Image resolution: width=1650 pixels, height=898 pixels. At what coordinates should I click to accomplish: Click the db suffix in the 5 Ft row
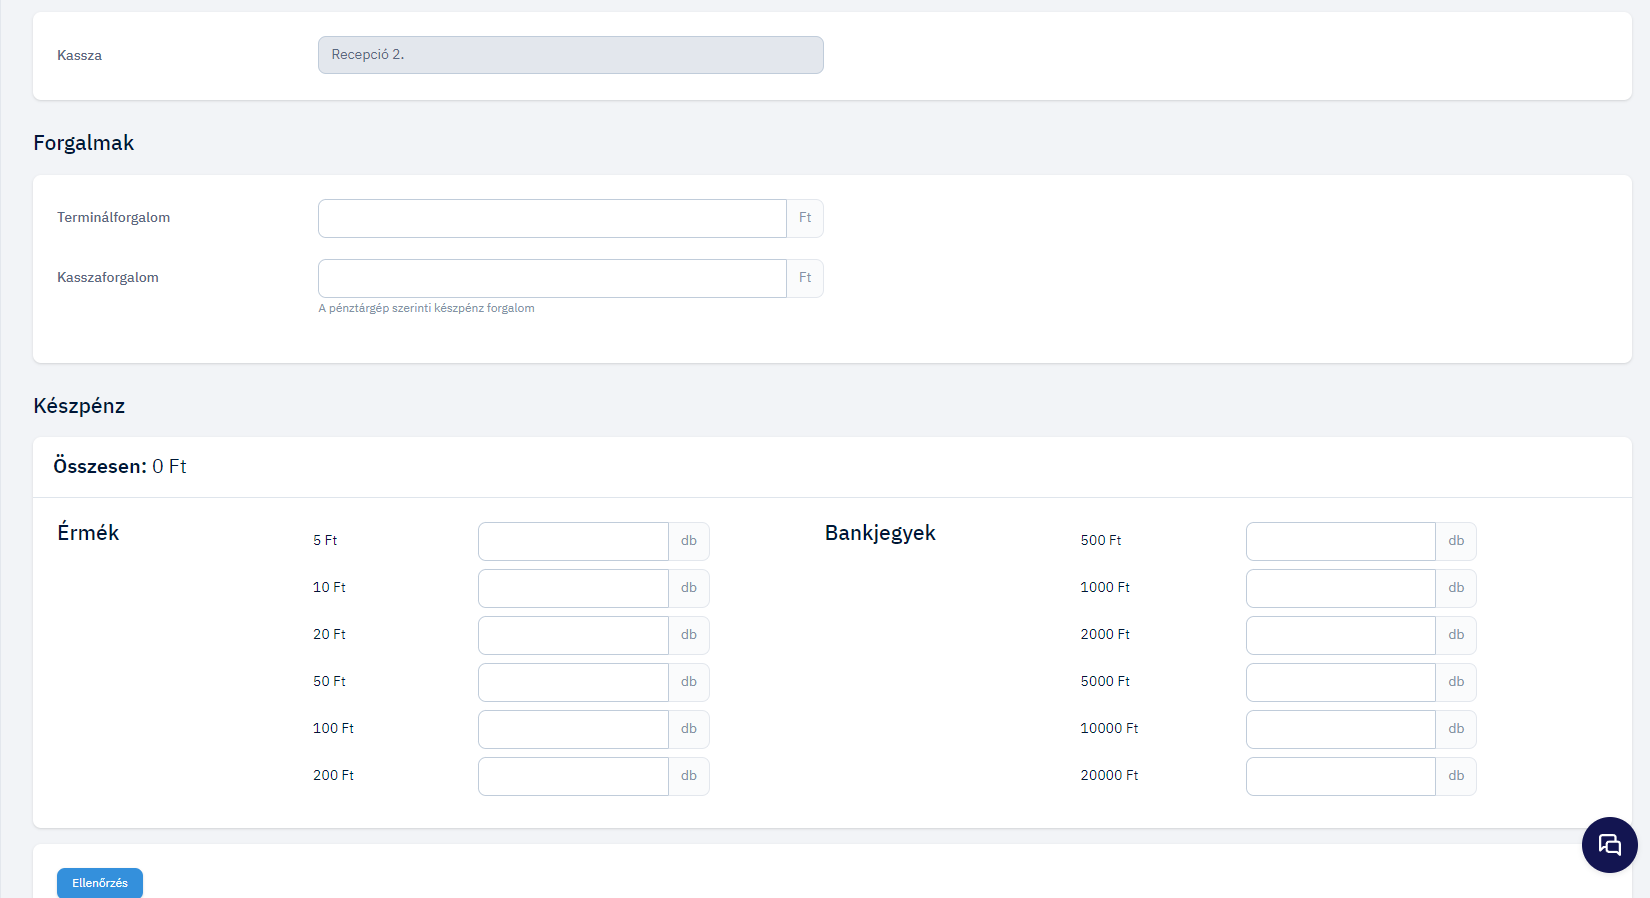pyautogui.click(x=689, y=541)
